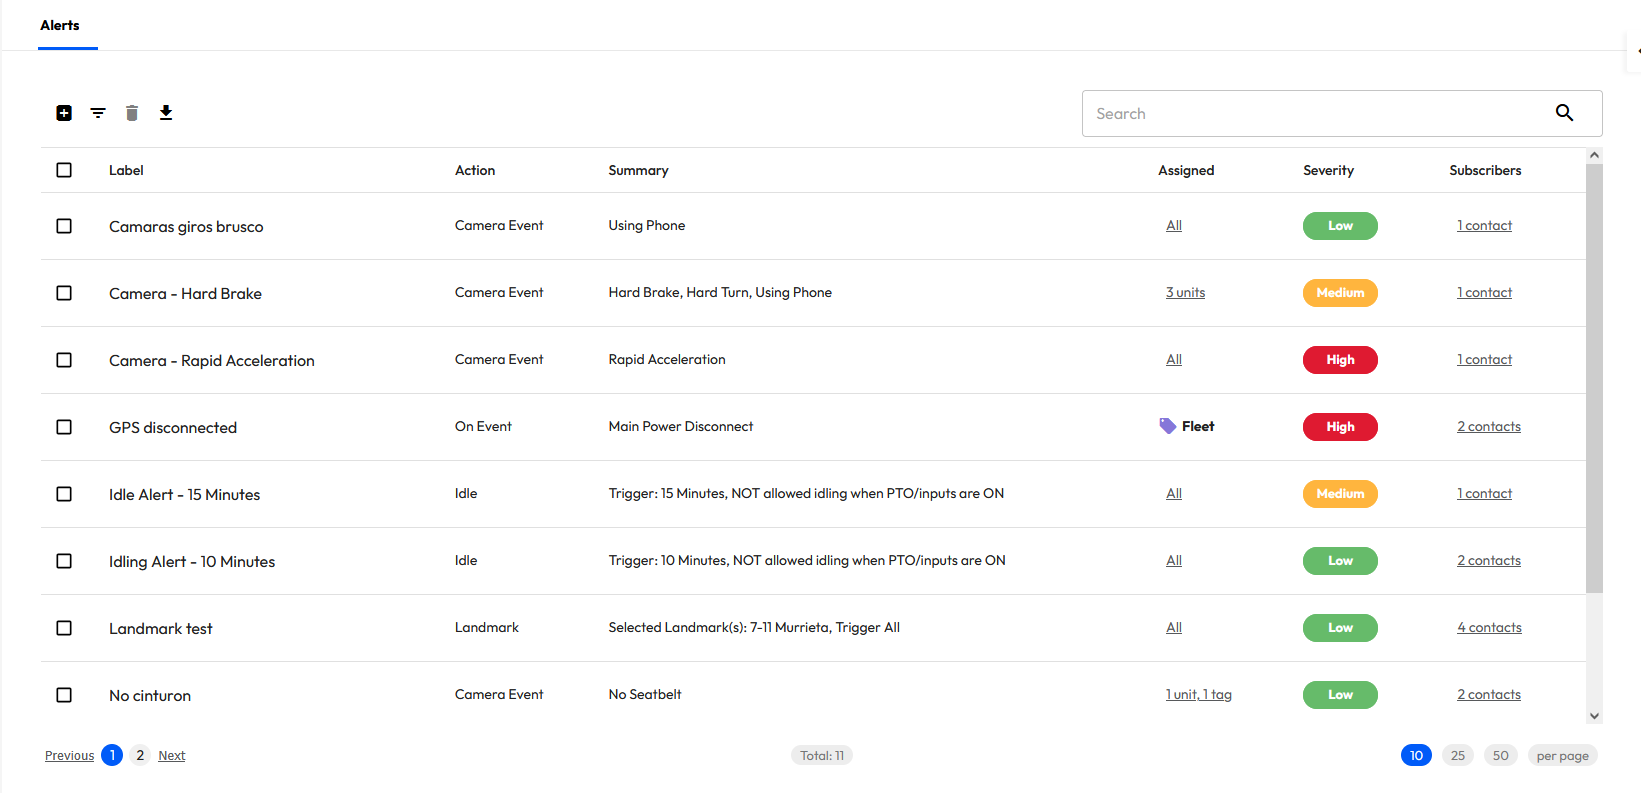Open 4 contacts for Landmark test
The image size is (1641, 793).
1489,628
